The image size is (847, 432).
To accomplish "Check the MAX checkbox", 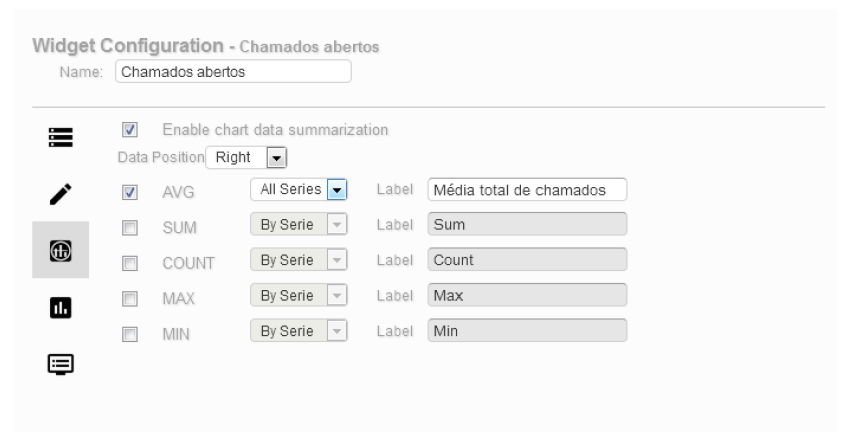I will point(129,298).
